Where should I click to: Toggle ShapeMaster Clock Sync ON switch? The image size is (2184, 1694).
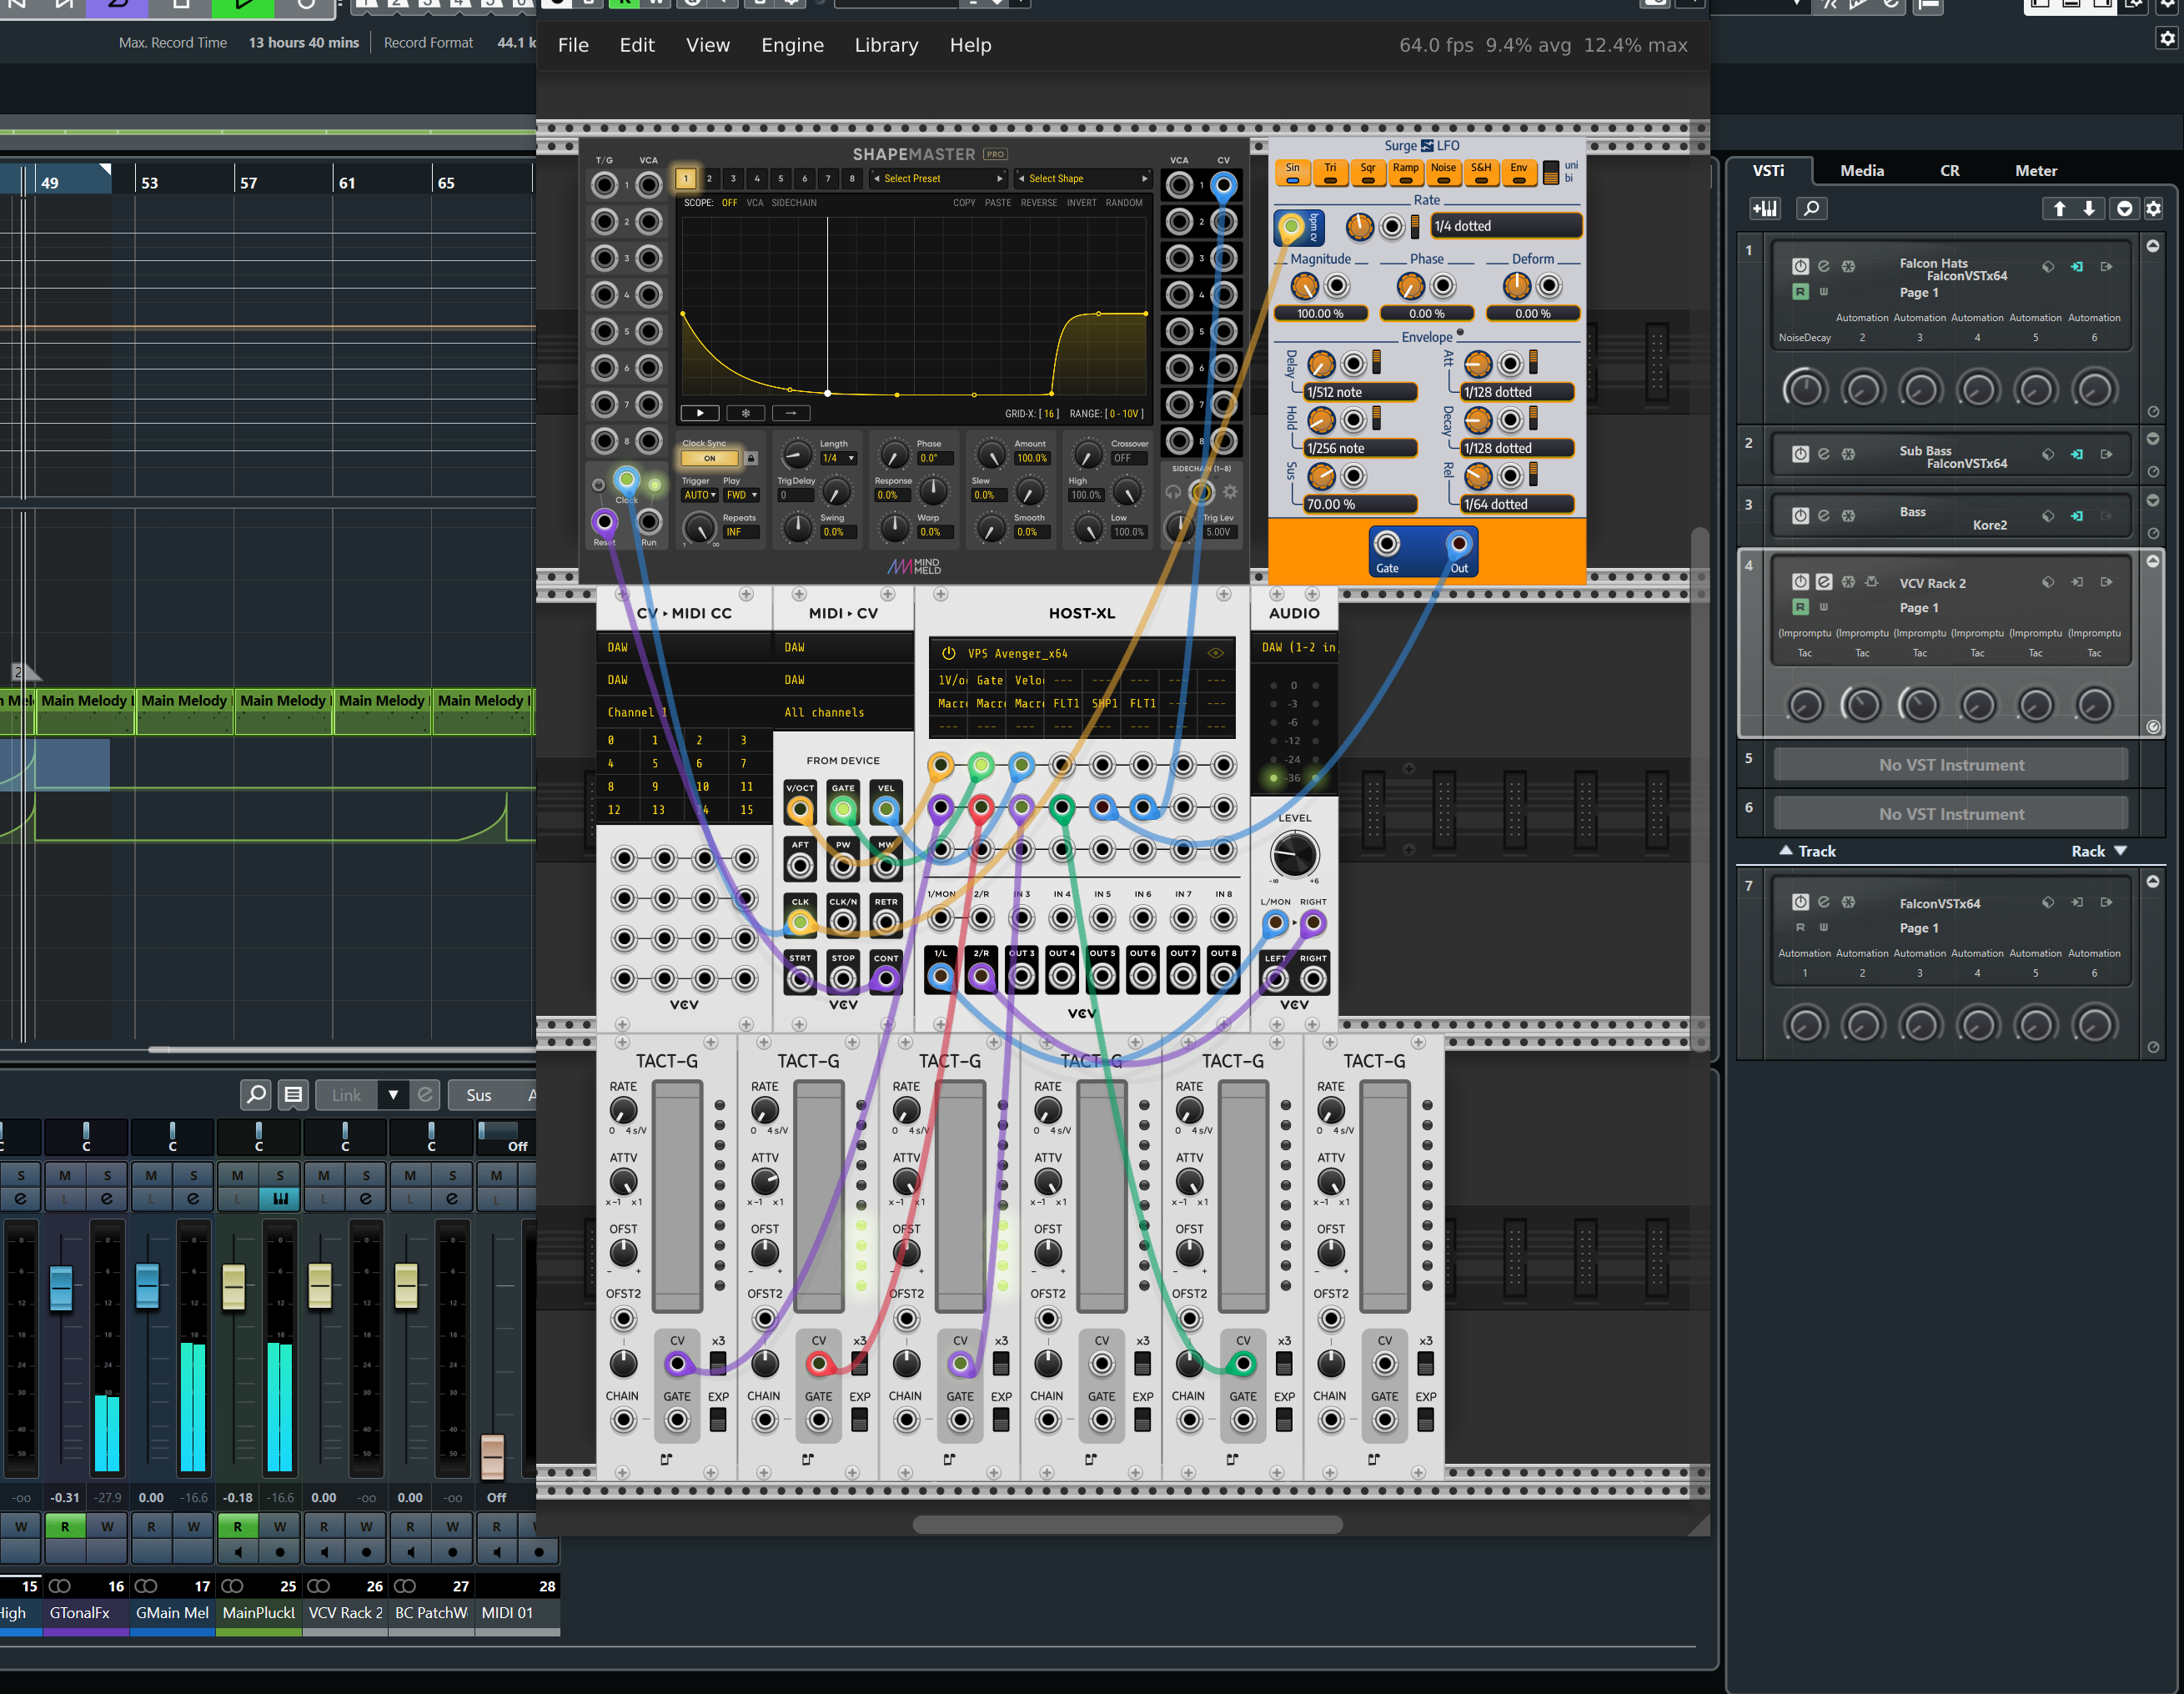709,458
